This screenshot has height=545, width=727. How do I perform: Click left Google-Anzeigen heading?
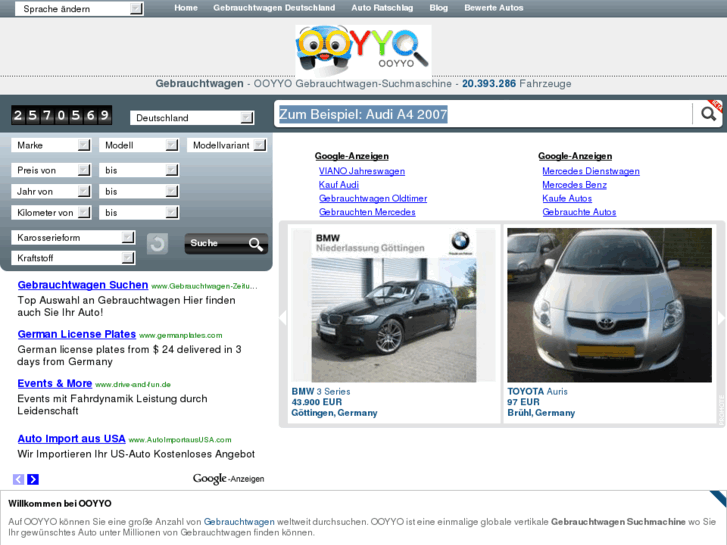(351, 156)
